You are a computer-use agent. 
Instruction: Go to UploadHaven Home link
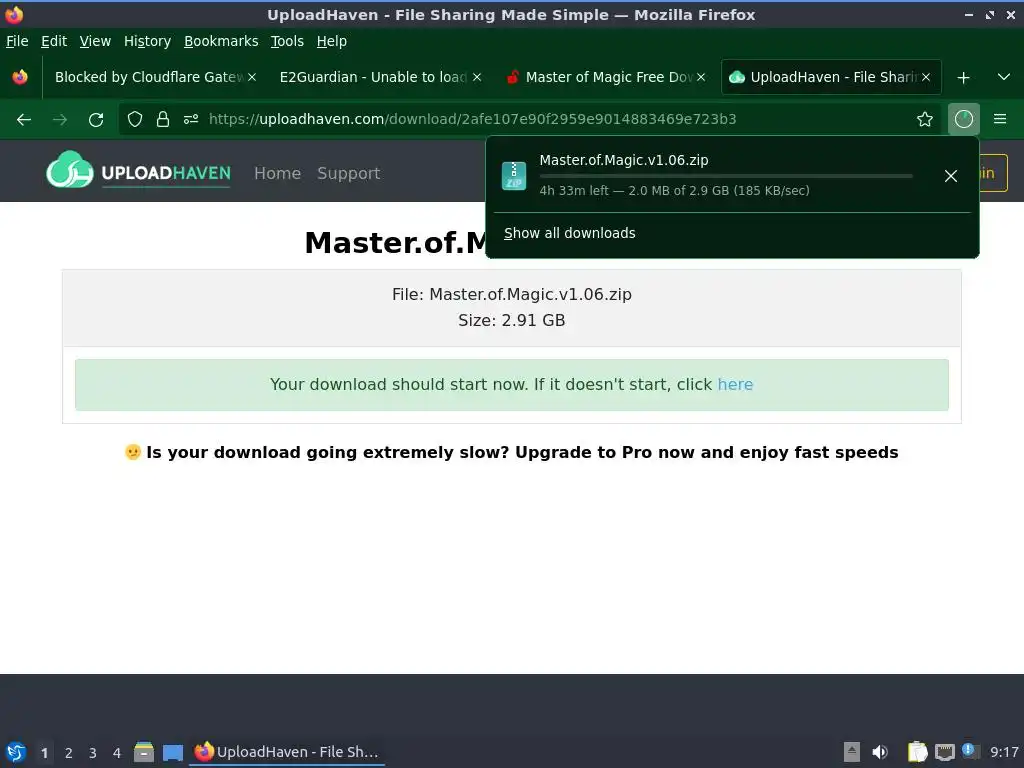tap(278, 173)
